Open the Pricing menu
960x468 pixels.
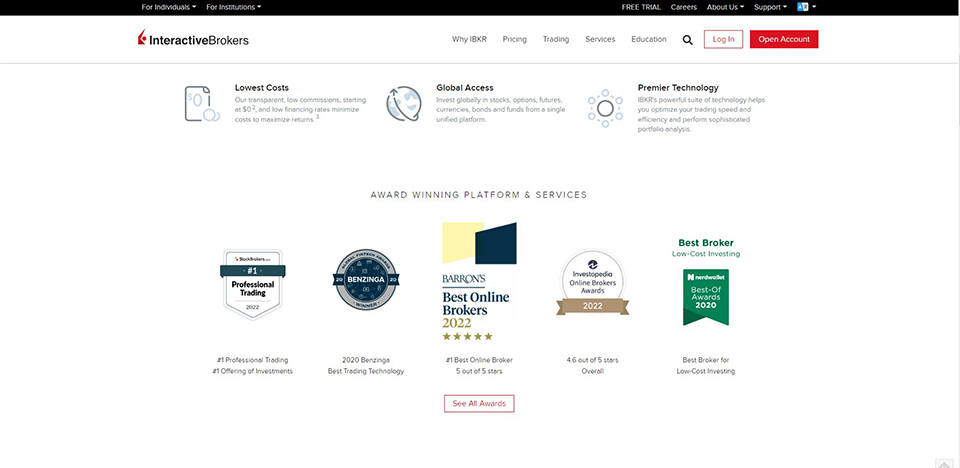(x=514, y=39)
